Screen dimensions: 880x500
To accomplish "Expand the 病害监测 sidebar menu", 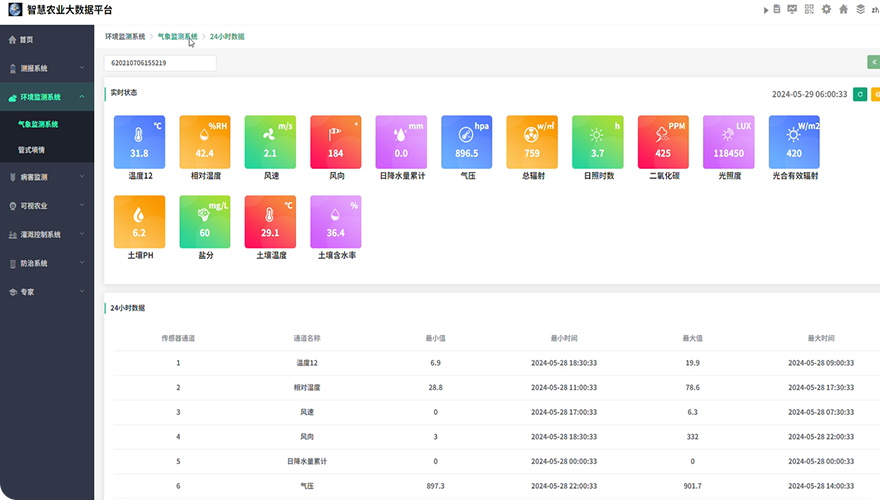I will (47, 177).
